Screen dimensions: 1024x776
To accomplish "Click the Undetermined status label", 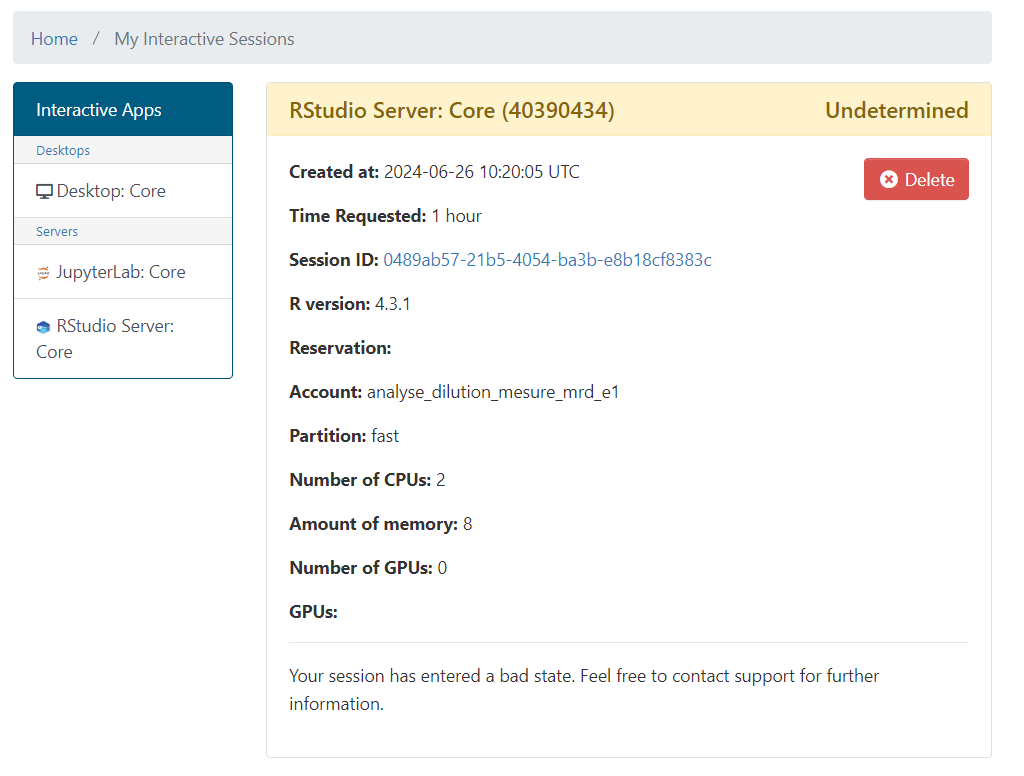I will 897,110.
